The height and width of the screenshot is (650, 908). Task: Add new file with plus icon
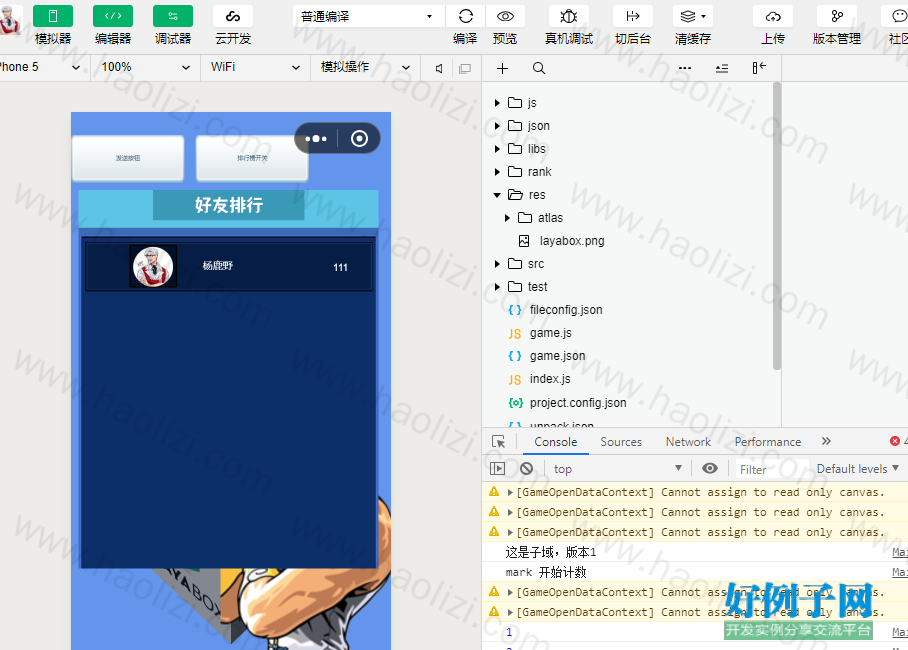point(503,68)
